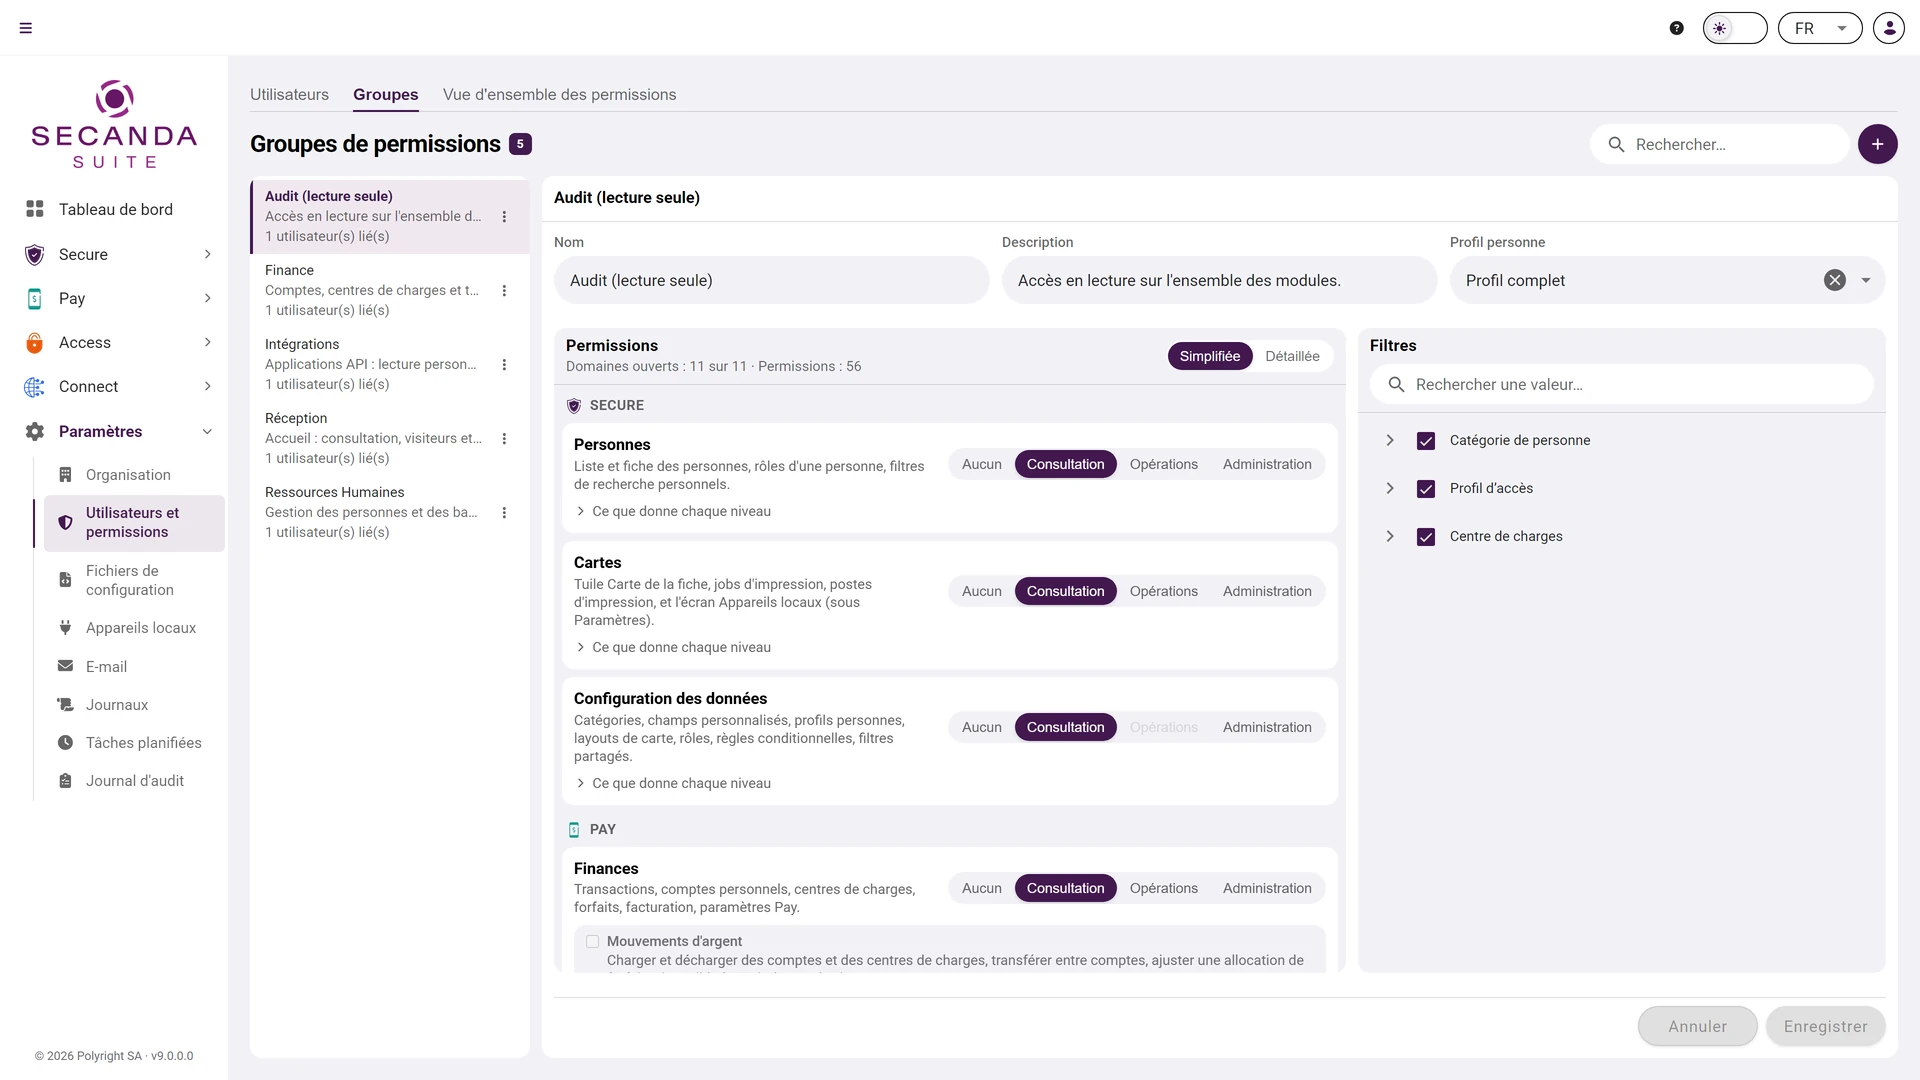Click the plus button to add group
This screenshot has height=1080, width=1920.
tap(1878, 144)
